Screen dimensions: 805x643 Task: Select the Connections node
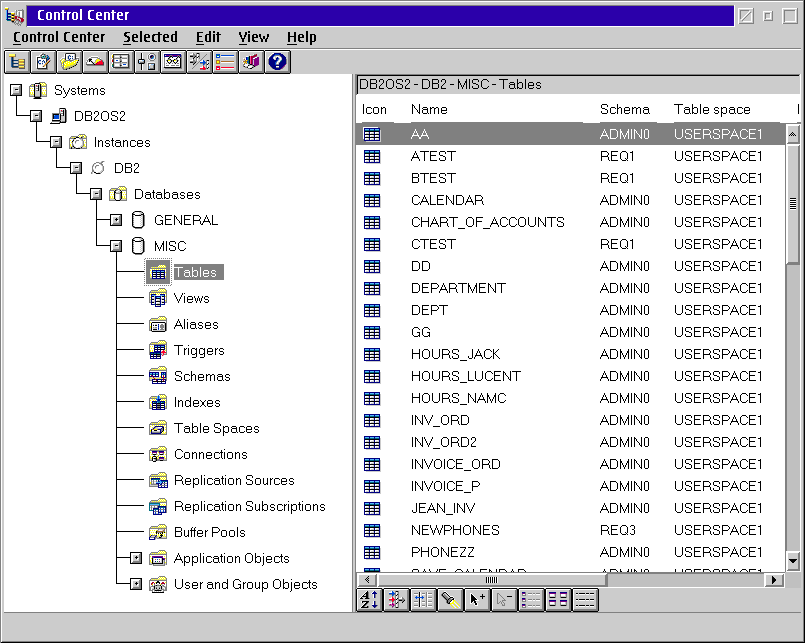click(210, 455)
